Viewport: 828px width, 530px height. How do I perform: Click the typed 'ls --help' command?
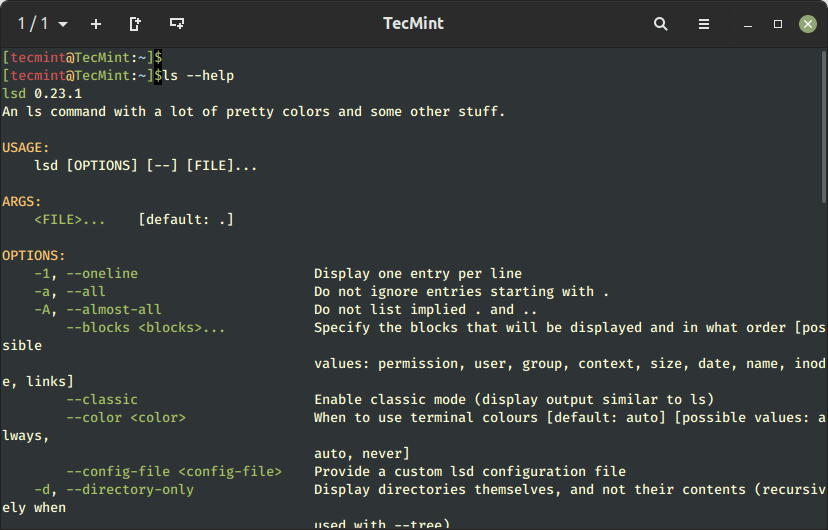coord(198,76)
